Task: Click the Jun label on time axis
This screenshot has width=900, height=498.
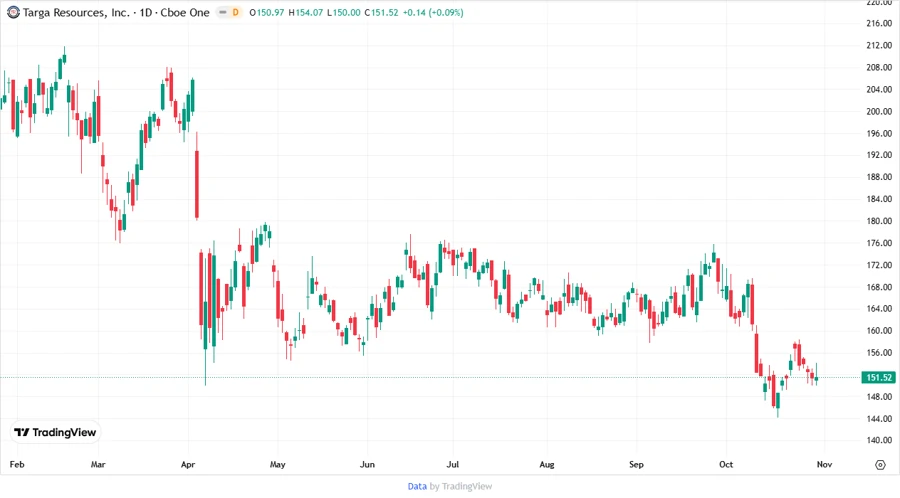Action: point(367,464)
